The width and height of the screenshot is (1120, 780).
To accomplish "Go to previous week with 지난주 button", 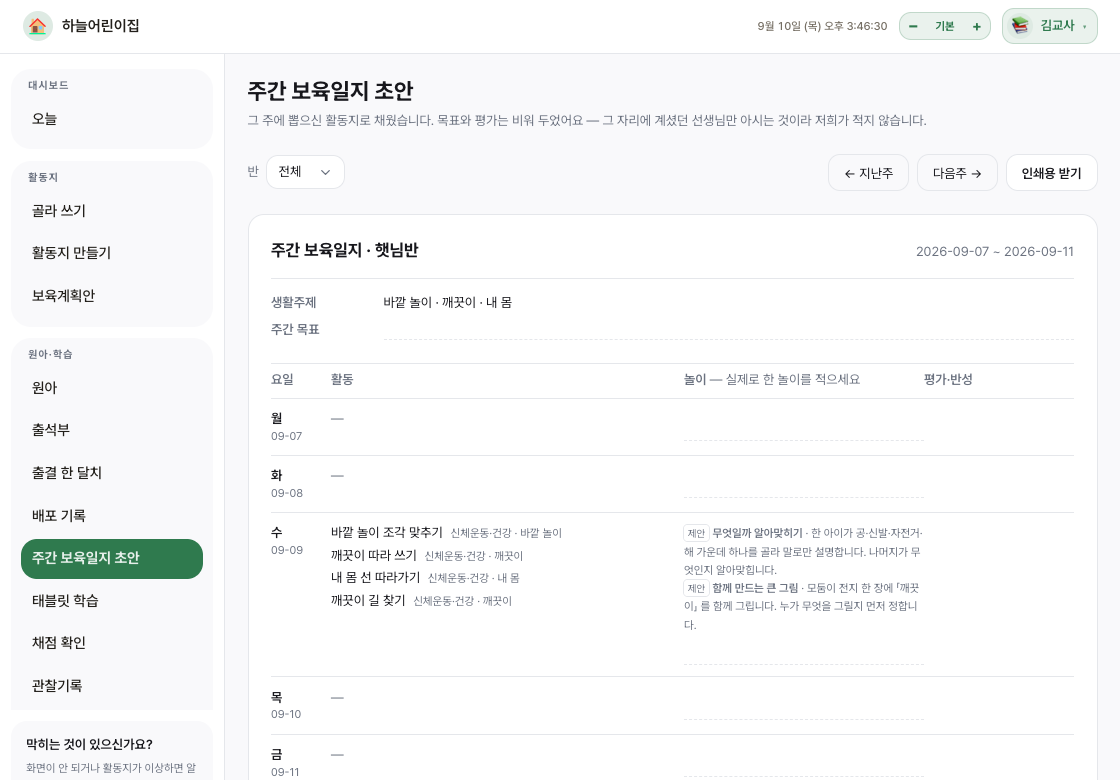I will (x=868, y=173).
